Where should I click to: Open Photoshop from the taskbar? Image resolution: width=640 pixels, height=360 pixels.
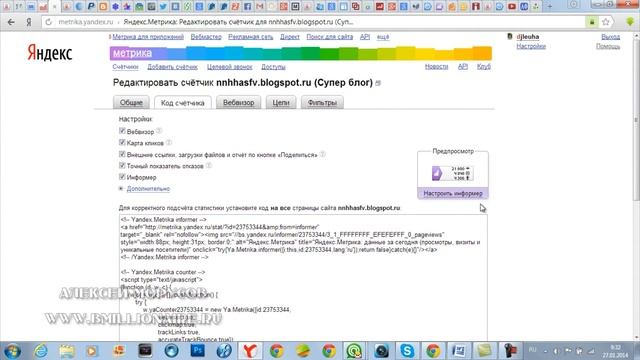(198, 351)
